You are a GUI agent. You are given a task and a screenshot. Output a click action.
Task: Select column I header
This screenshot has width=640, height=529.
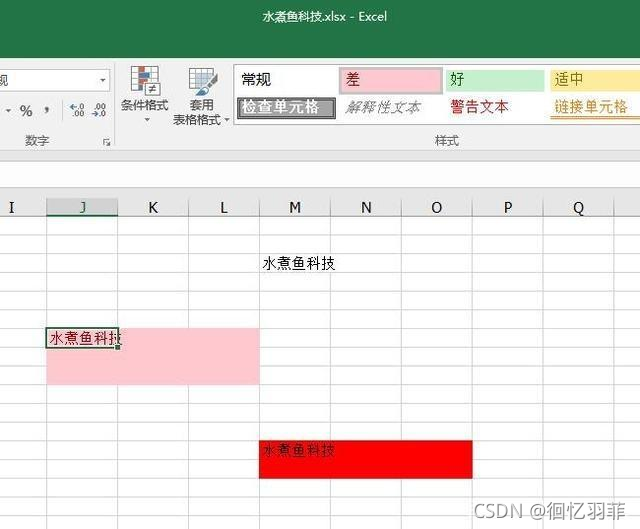(x=23, y=207)
